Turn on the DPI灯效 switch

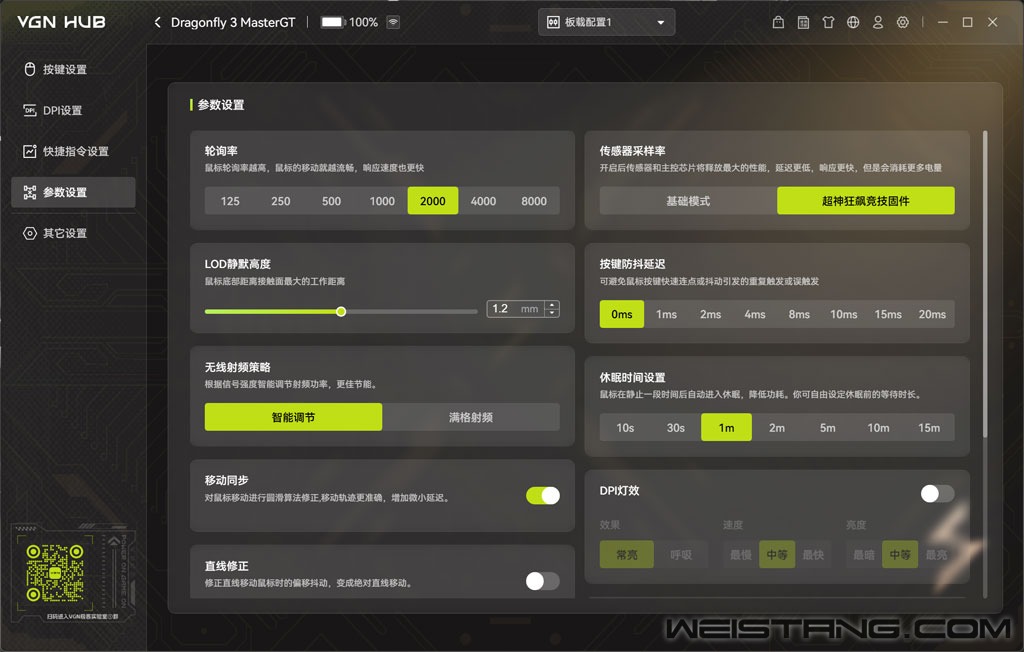point(937,493)
